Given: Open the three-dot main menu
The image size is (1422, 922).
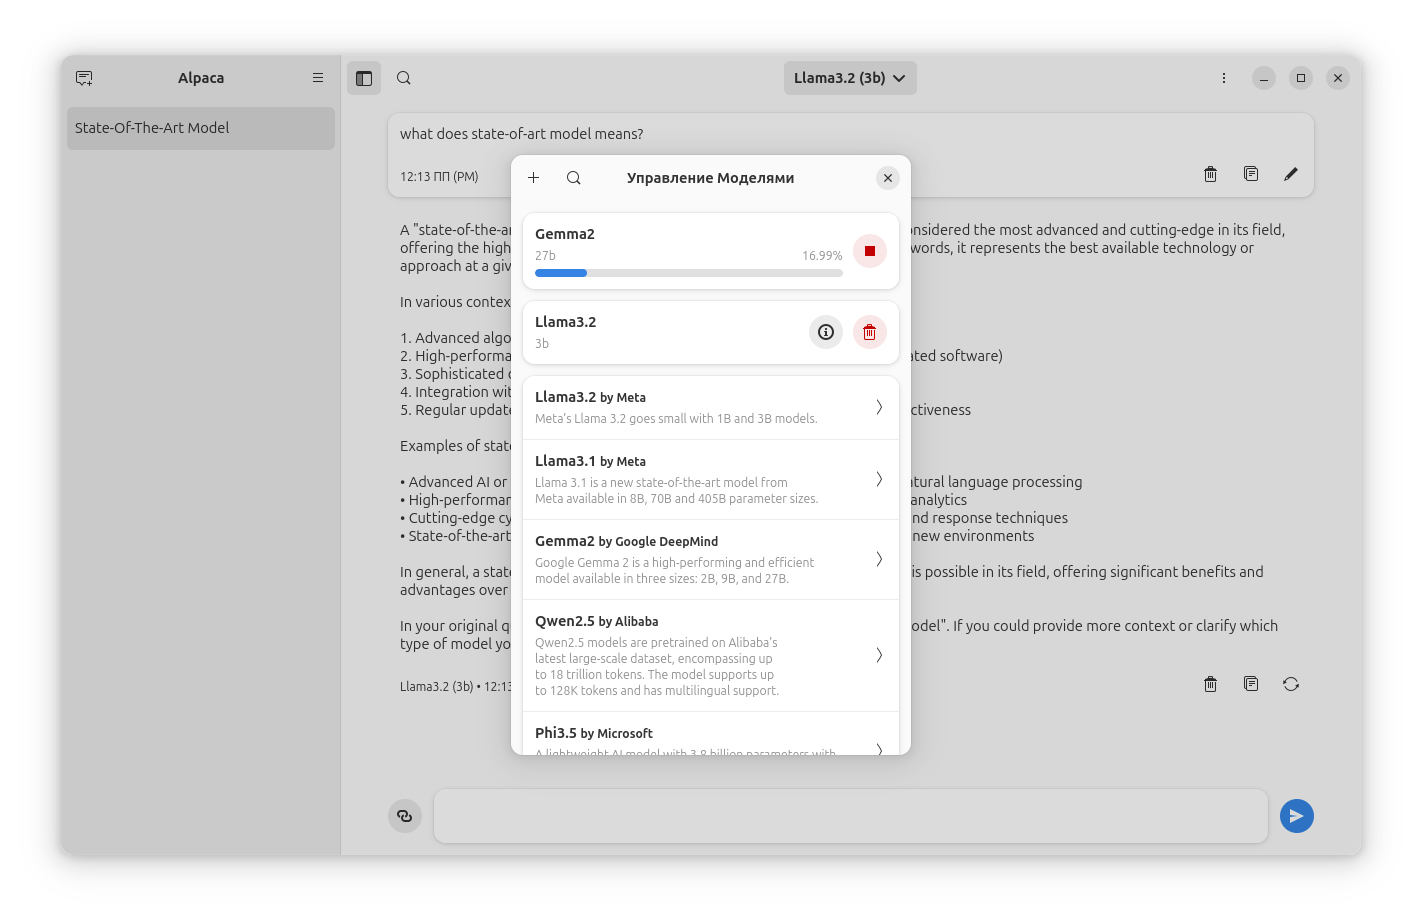Looking at the screenshot, I should coord(1223,78).
